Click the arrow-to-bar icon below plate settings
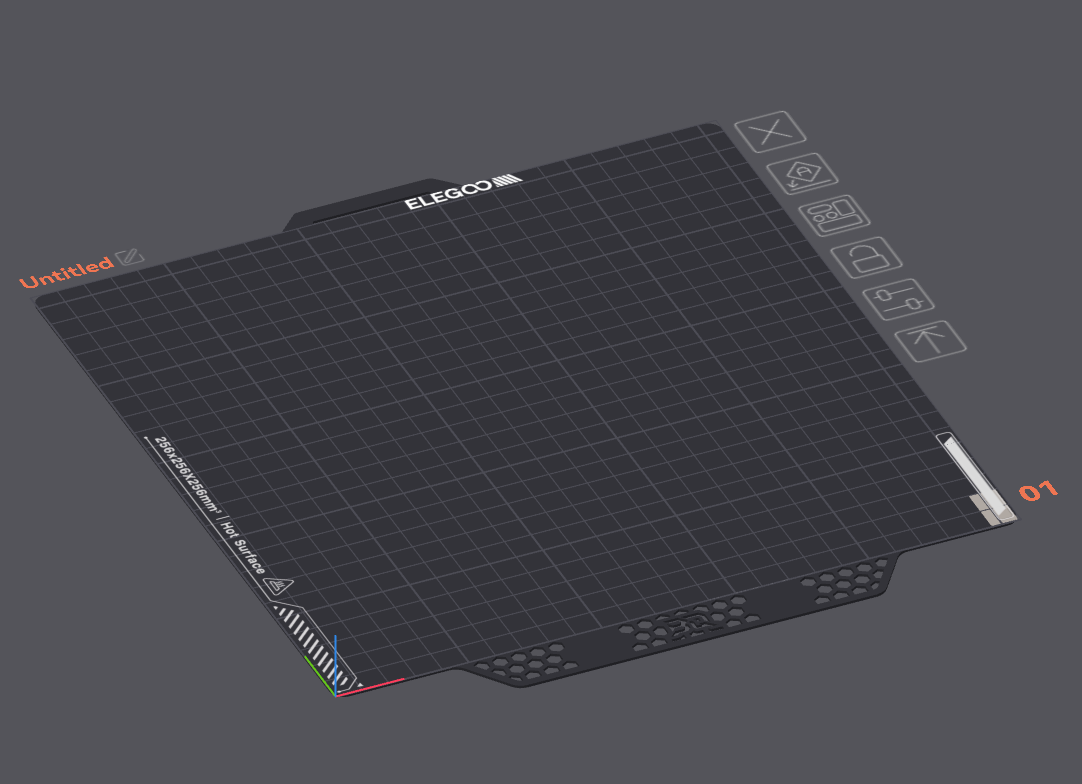The height and width of the screenshot is (784, 1082). [x=930, y=341]
